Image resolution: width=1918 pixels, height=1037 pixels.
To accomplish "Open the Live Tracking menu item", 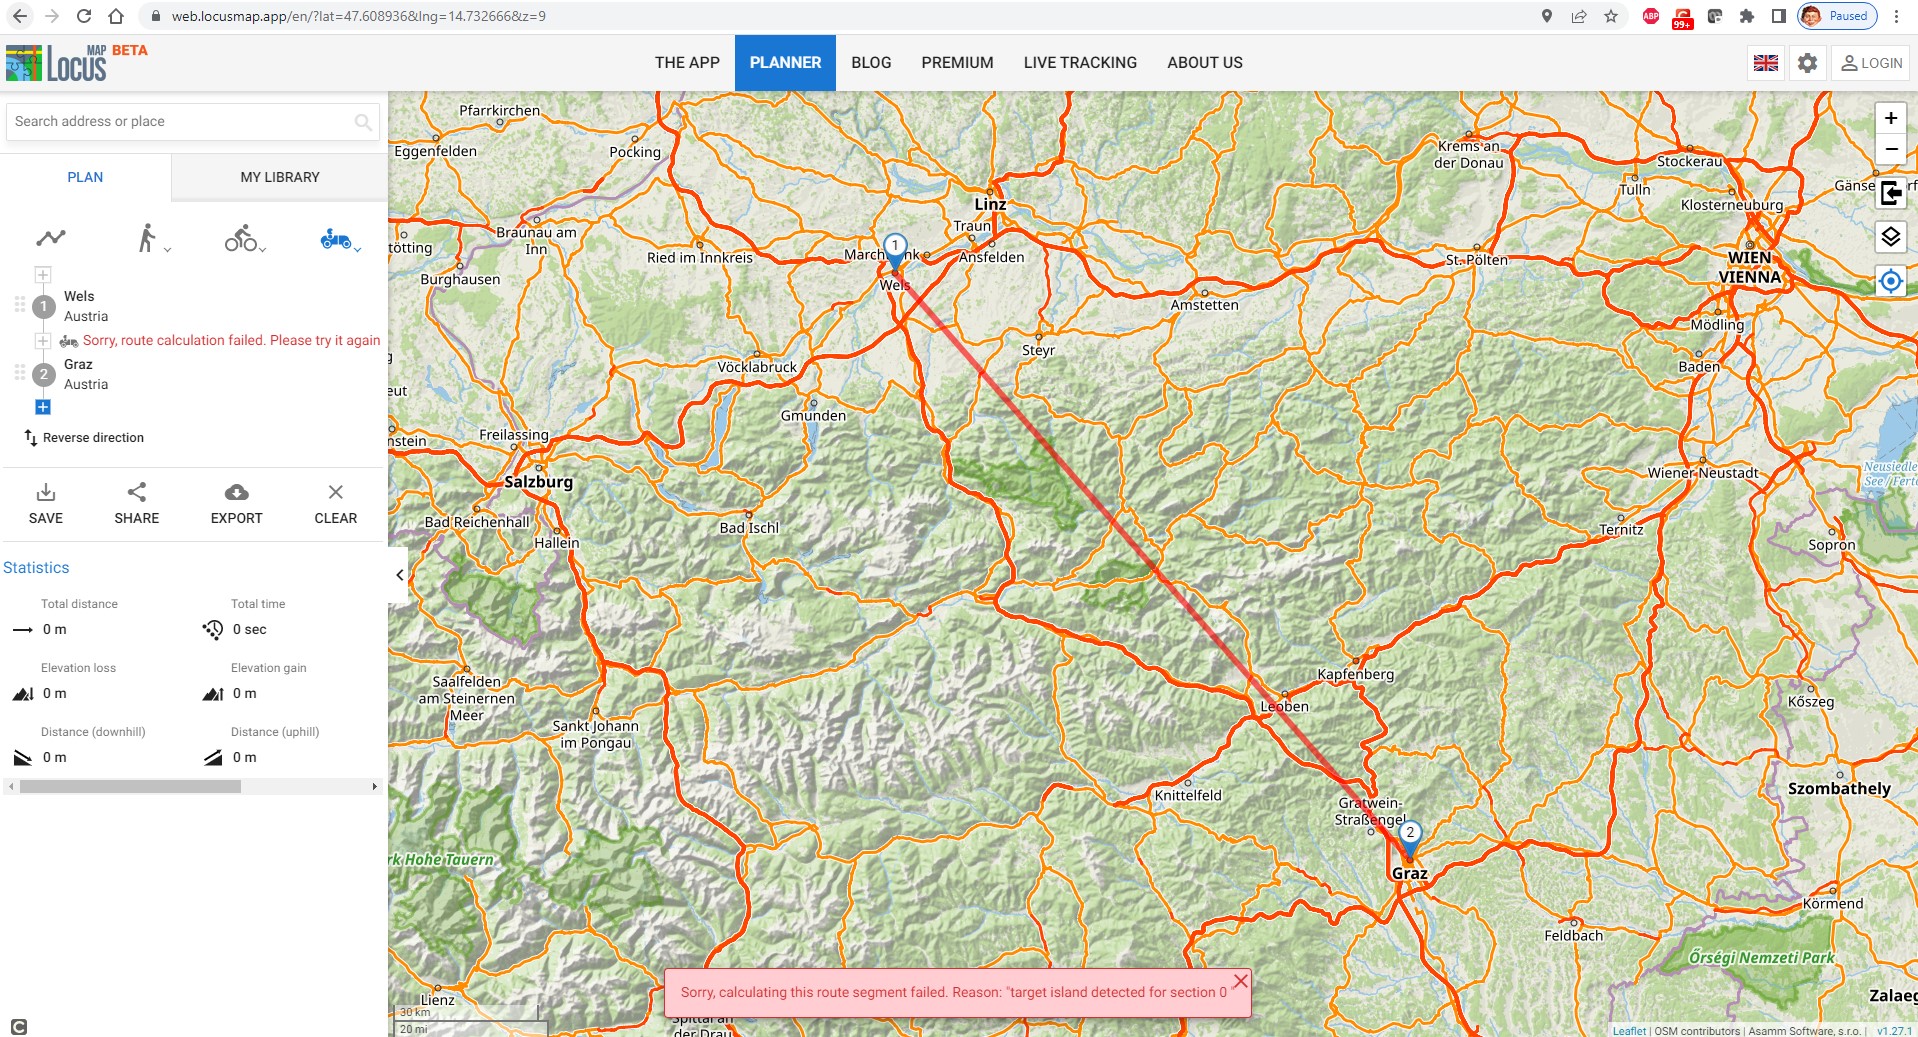I will (1080, 63).
